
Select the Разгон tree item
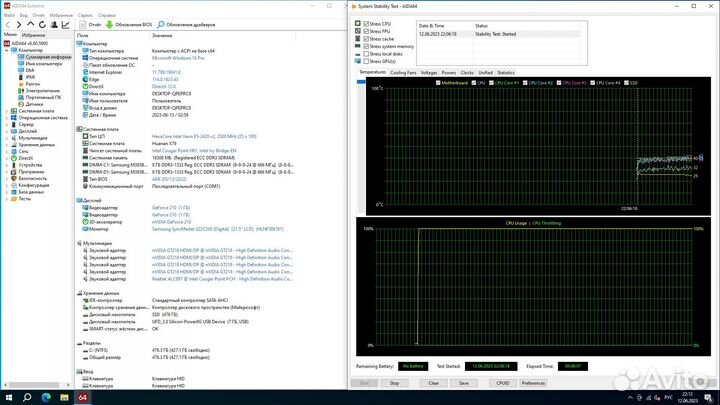[33, 84]
